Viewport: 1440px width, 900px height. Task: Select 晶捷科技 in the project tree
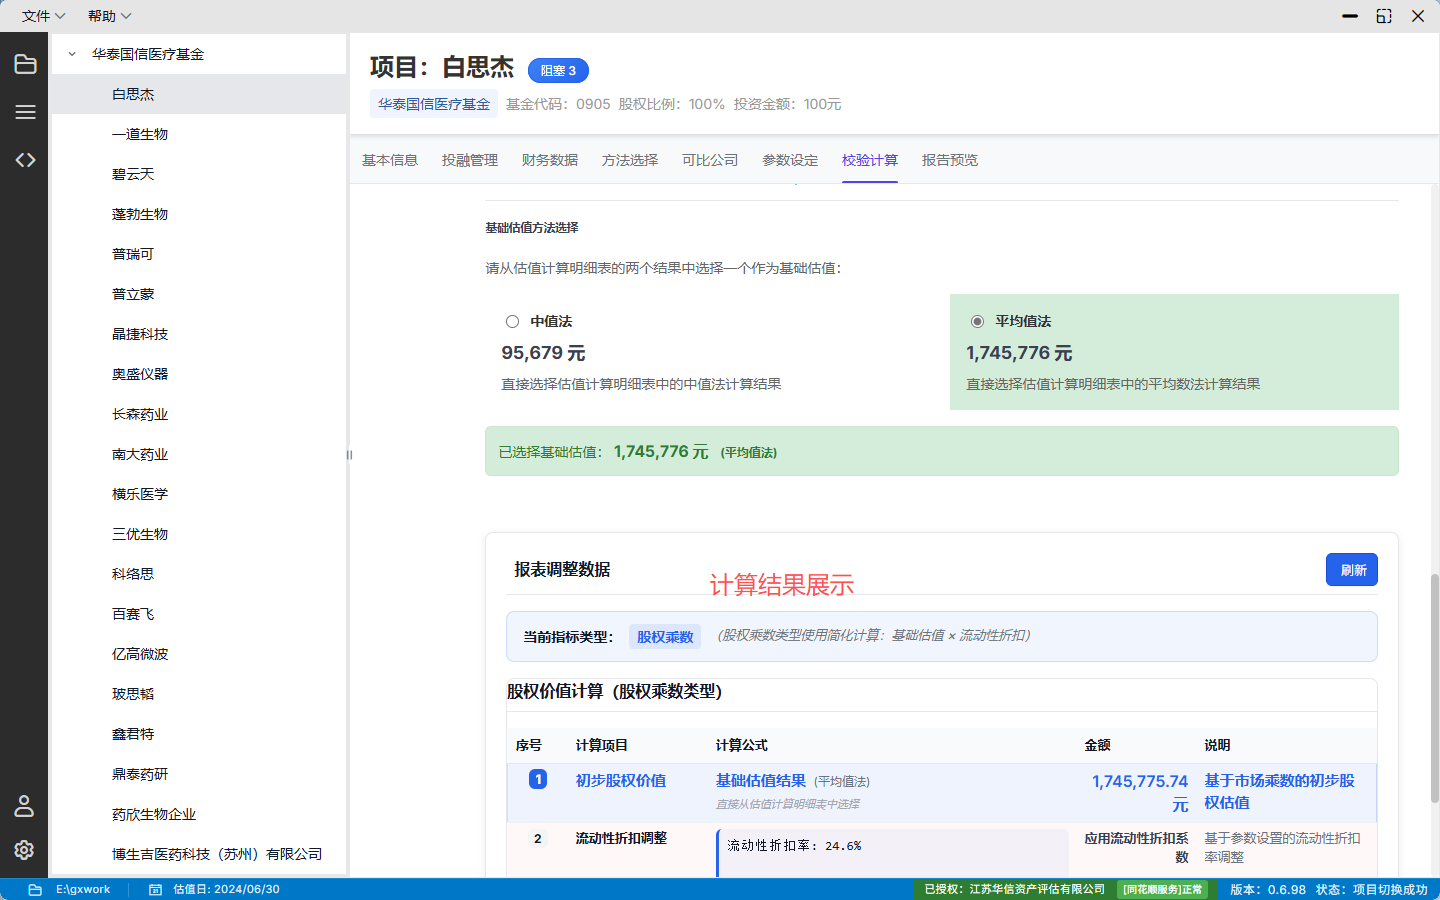(199, 334)
